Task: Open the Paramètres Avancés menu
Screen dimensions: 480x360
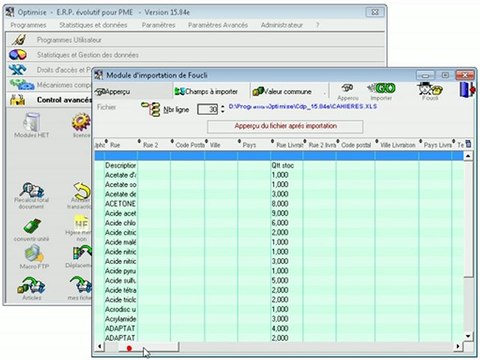Action: (x=218, y=25)
